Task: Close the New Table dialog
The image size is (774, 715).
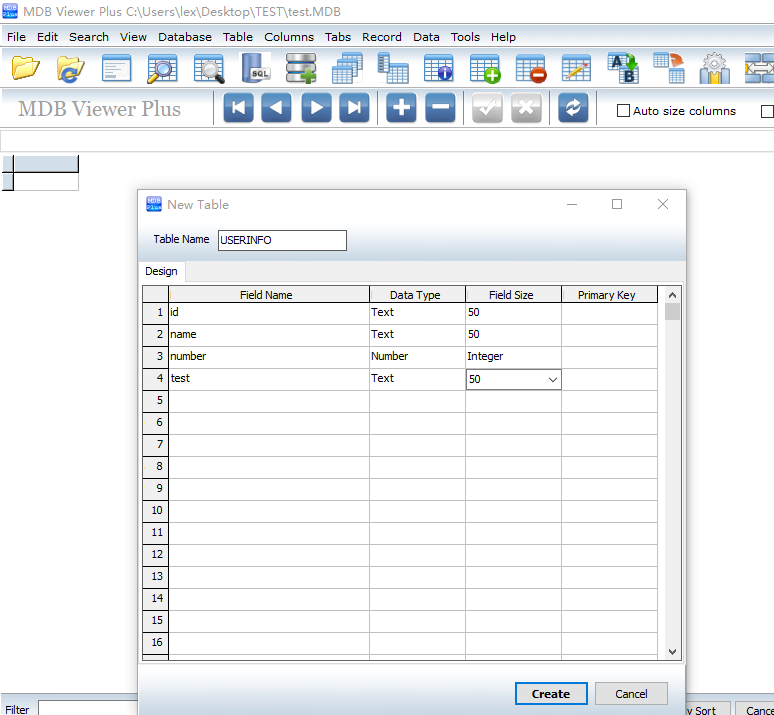Action: [663, 204]
